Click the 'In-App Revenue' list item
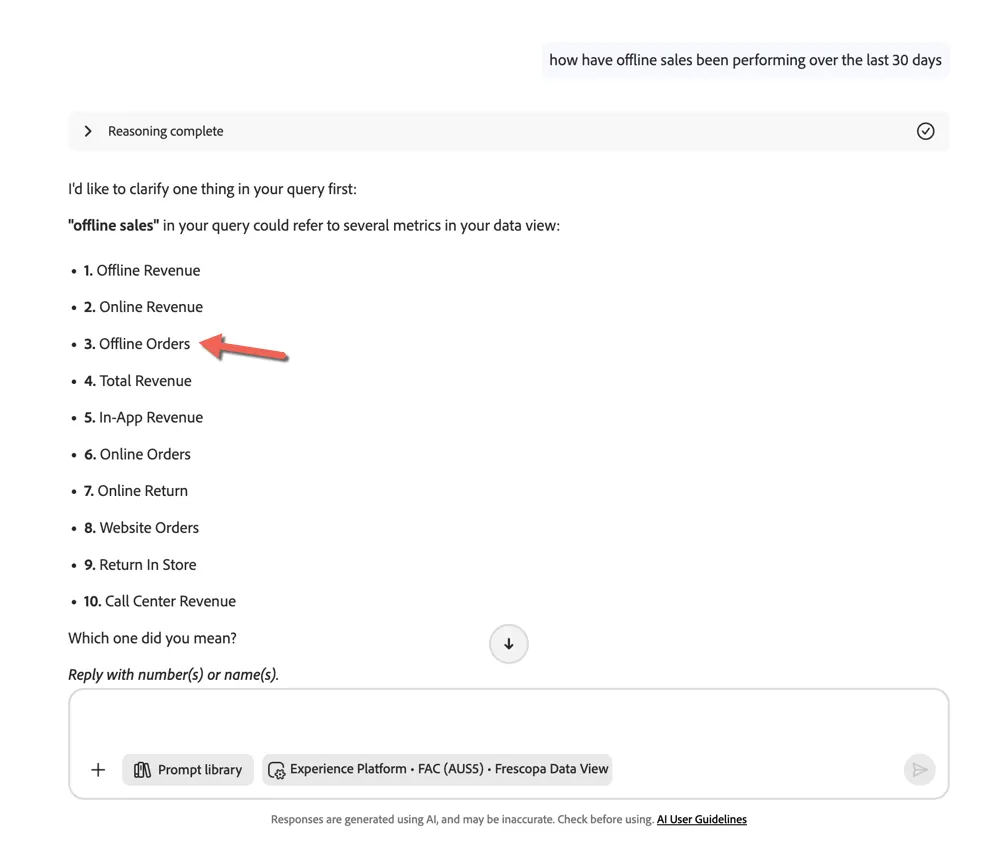This screenshot has height=848, width=992. point(144,418)
